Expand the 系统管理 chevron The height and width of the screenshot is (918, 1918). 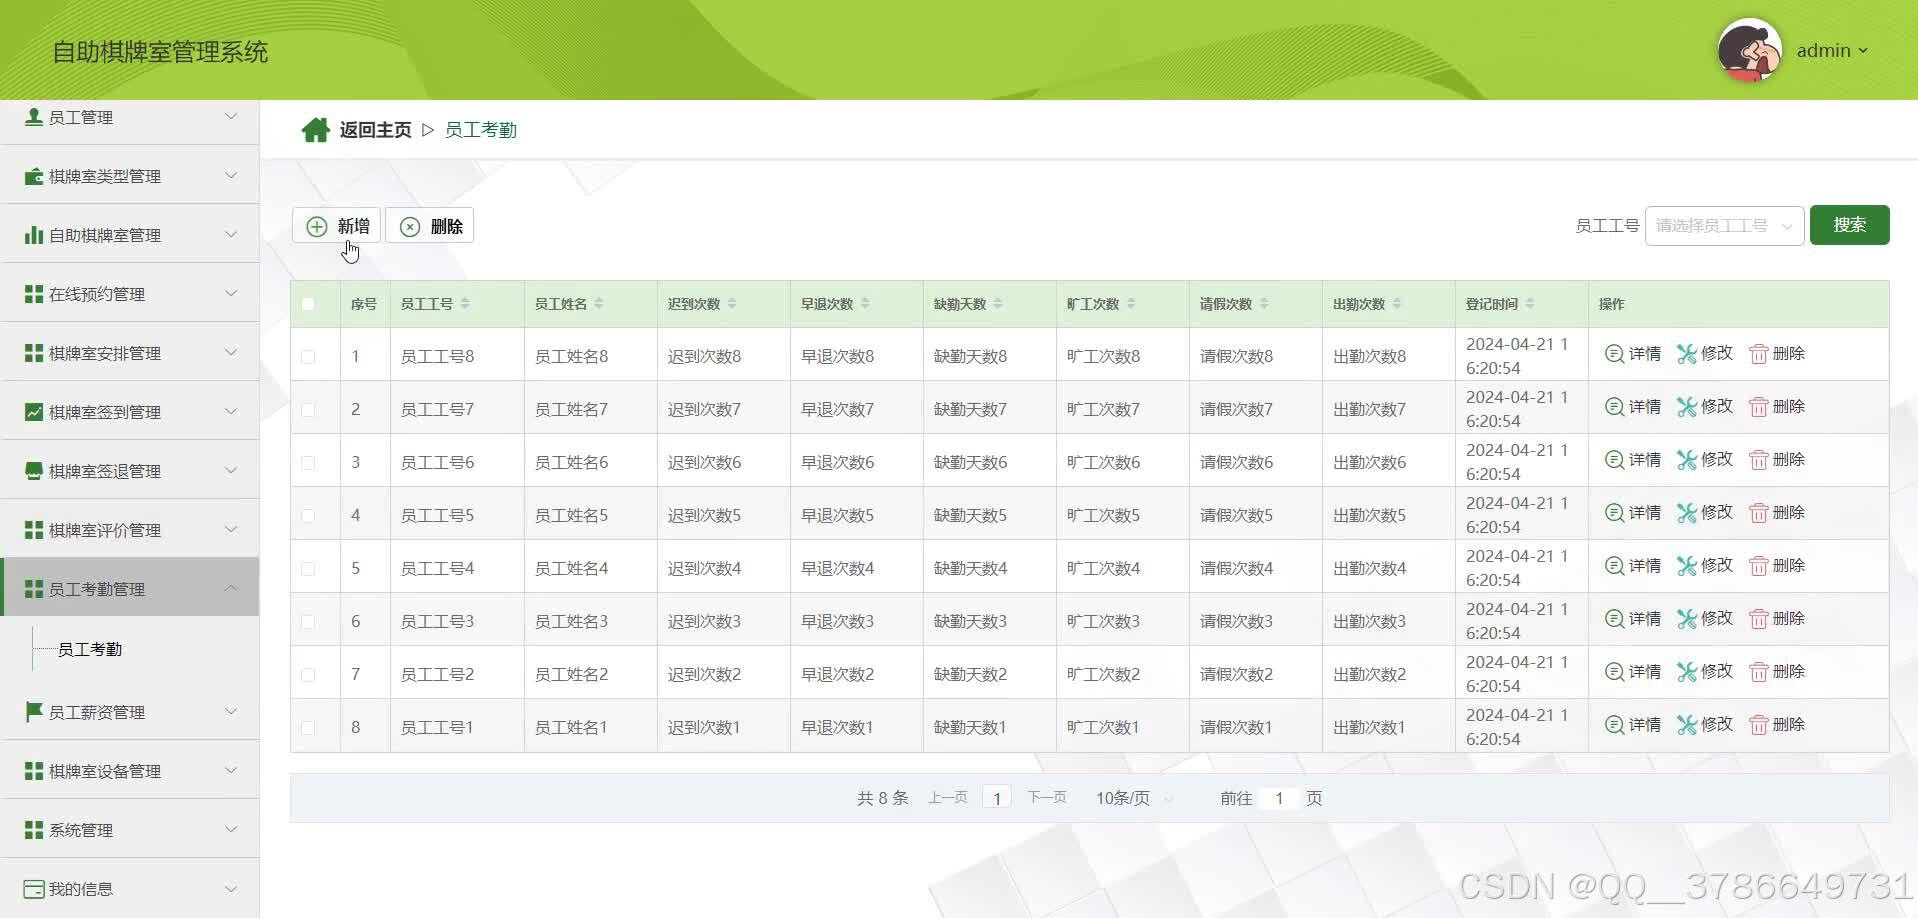tap(231, 829)
